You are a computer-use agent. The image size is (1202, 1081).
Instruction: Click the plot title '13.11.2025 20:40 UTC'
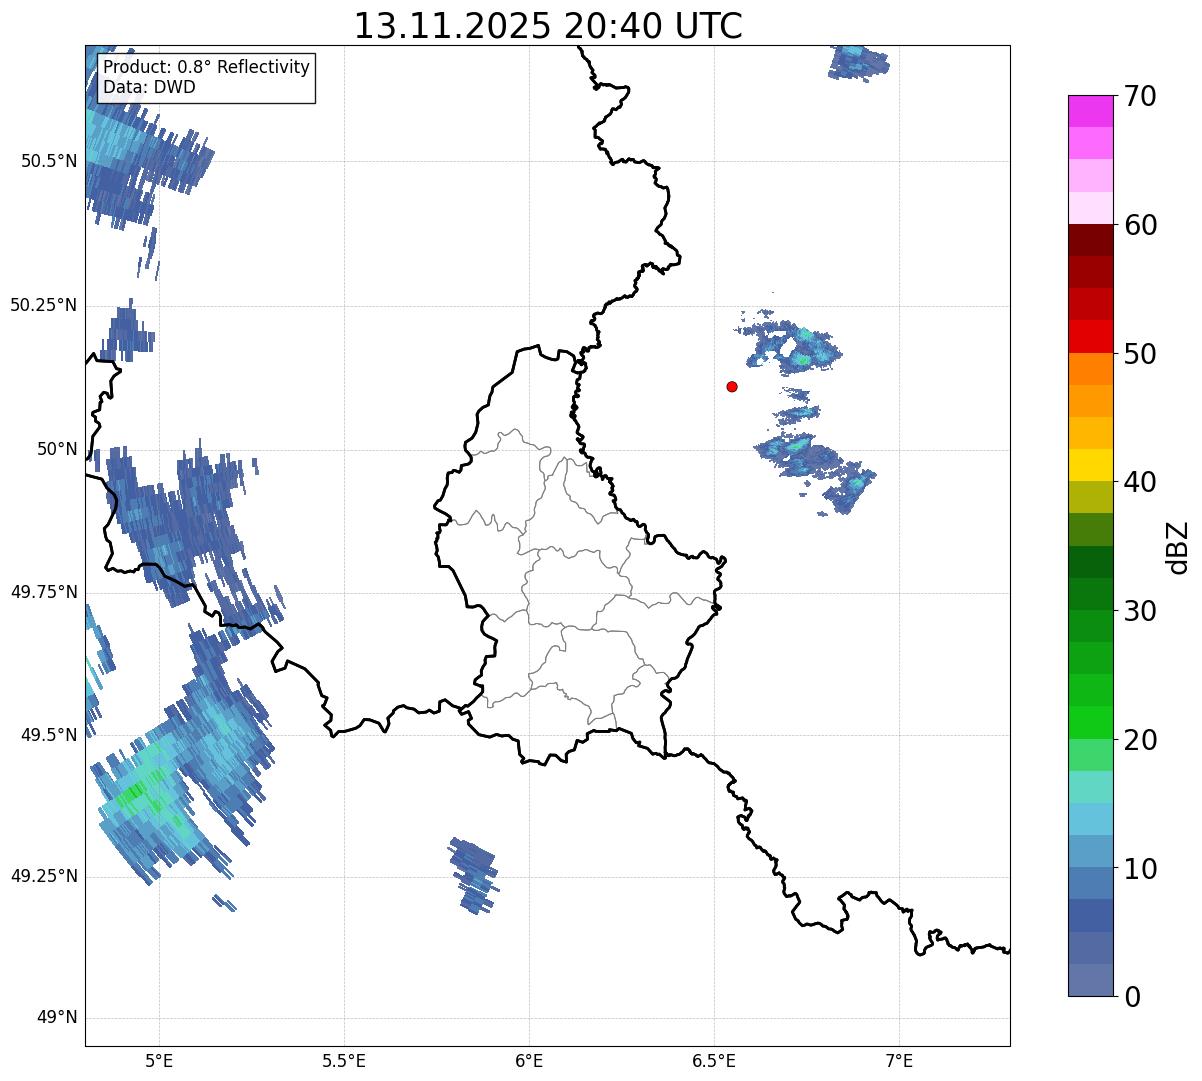pos(548,26)
